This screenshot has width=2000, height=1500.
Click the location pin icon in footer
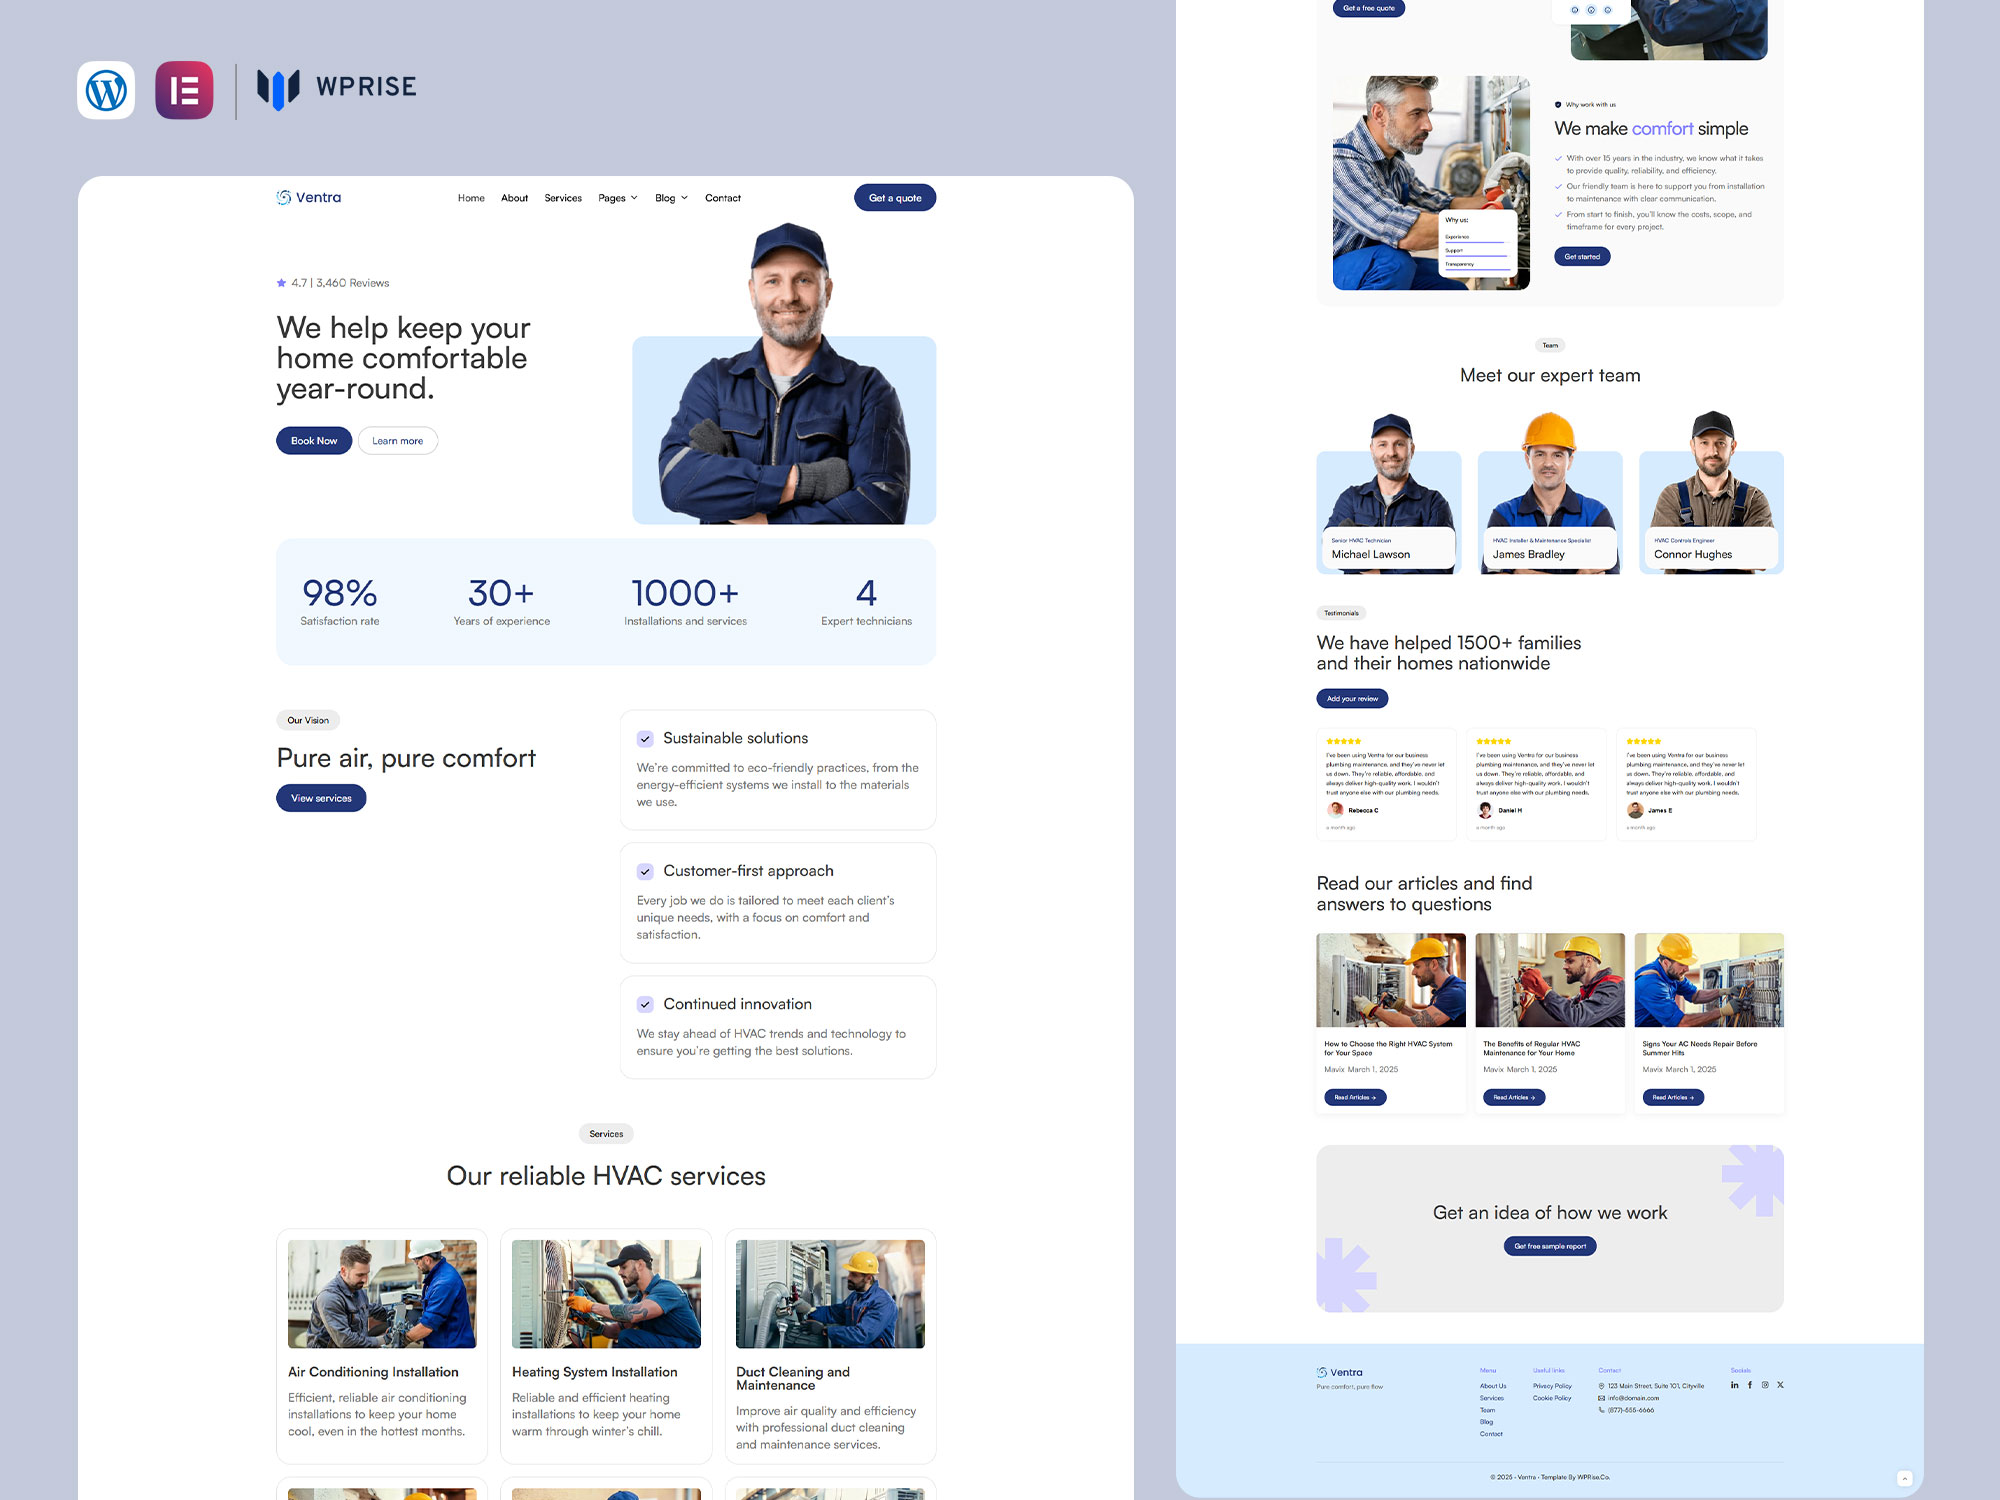point(1601,1386)
